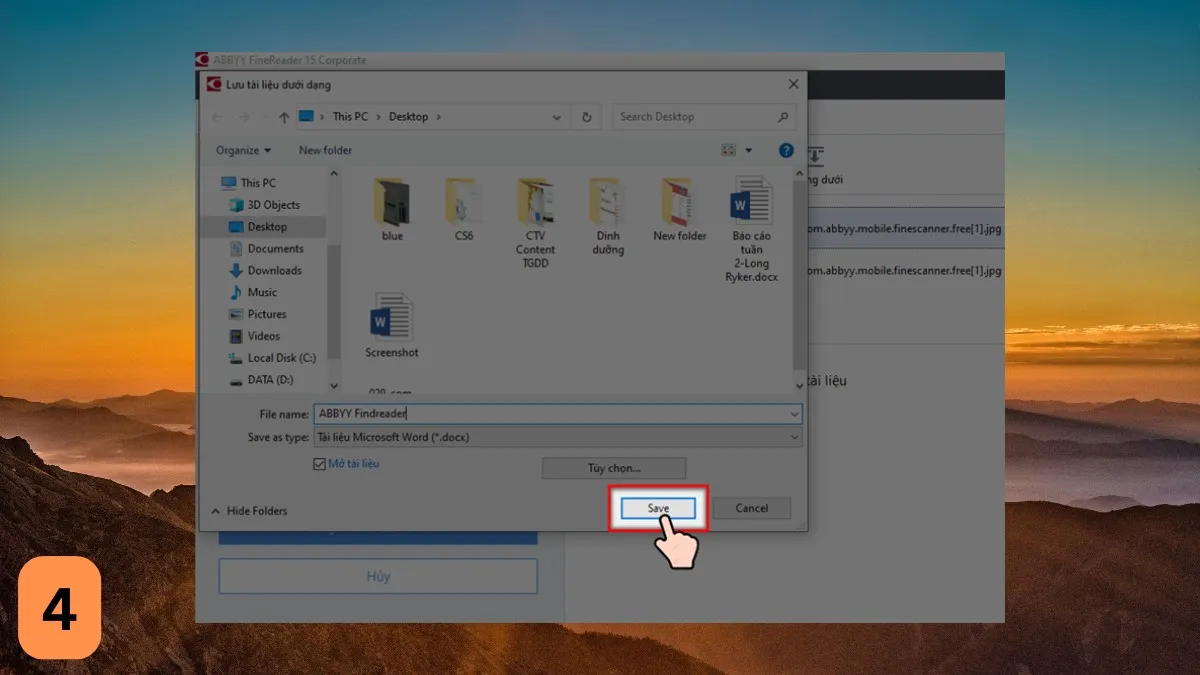Open the Save as type dropdown
The image size is (1200, 675).
(x=794, y=437)
